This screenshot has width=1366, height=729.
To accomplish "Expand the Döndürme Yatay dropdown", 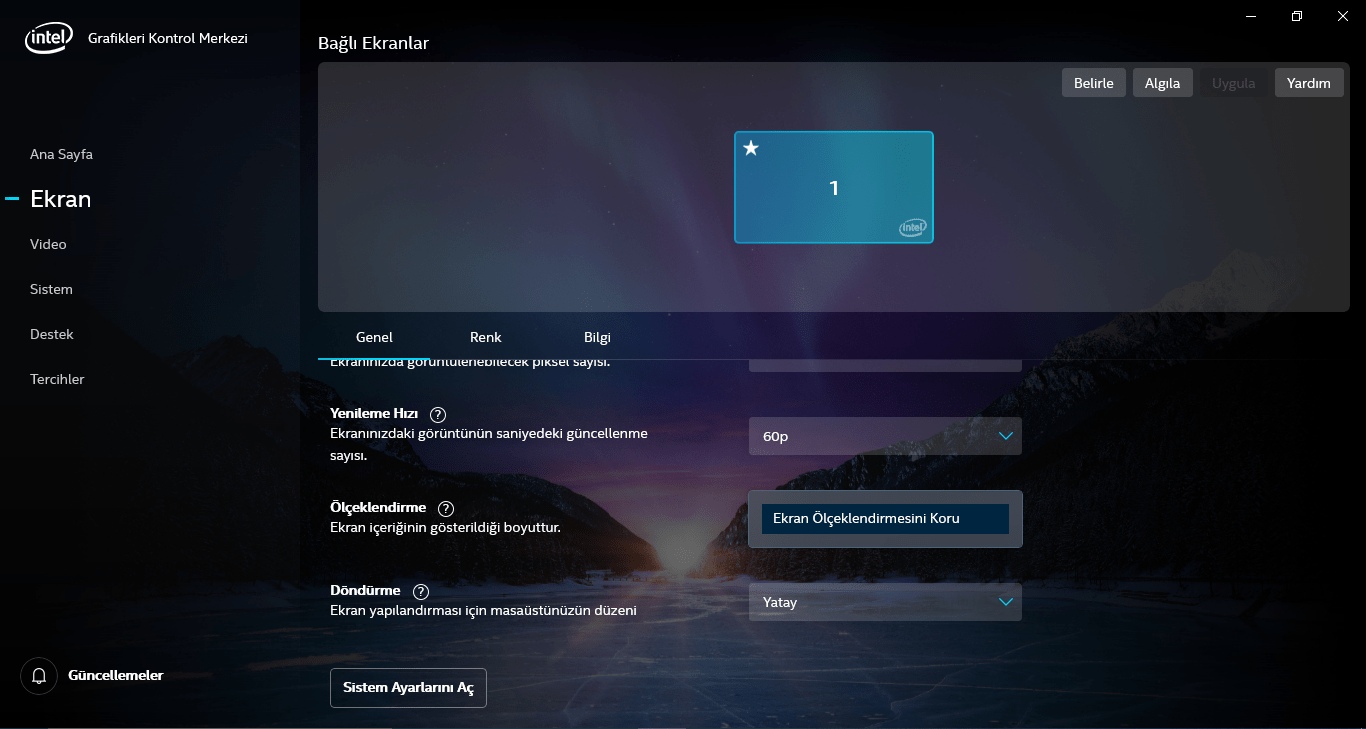I will [885, 602].
